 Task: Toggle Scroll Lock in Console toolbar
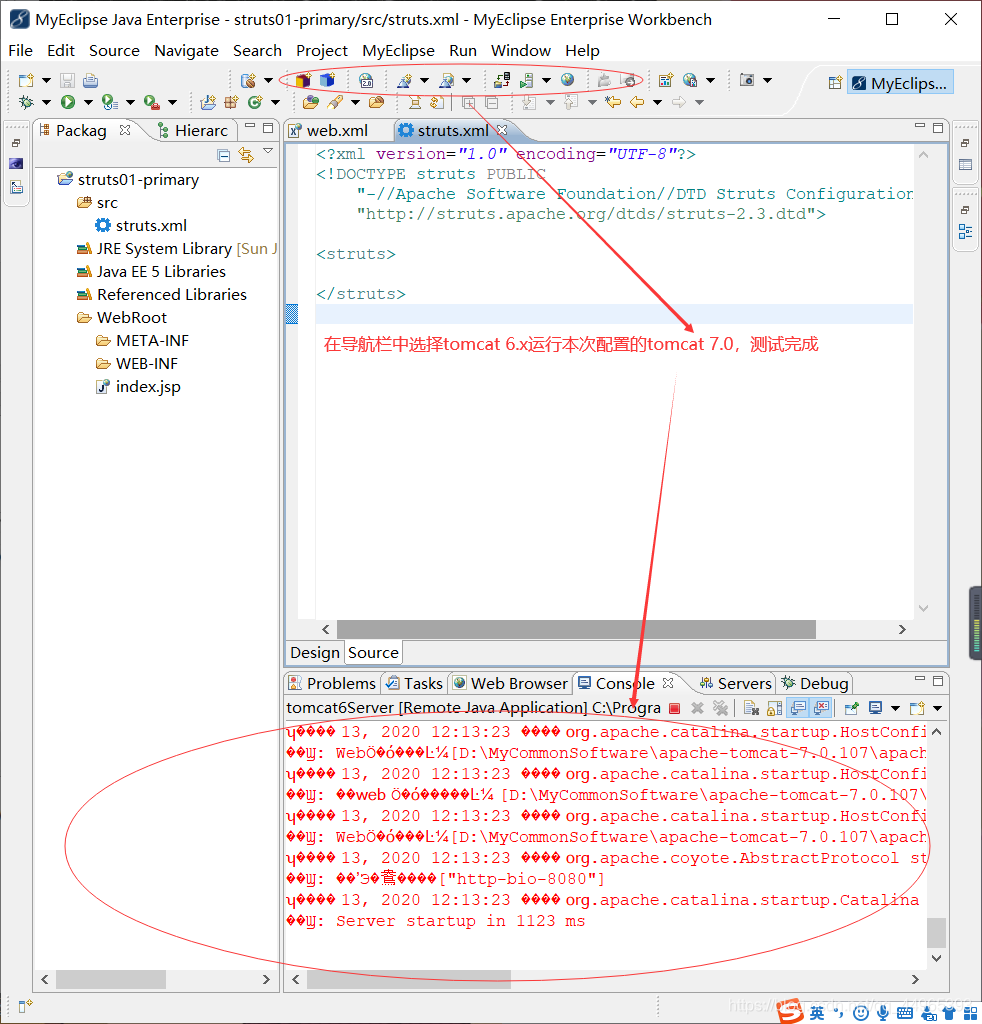774,708
